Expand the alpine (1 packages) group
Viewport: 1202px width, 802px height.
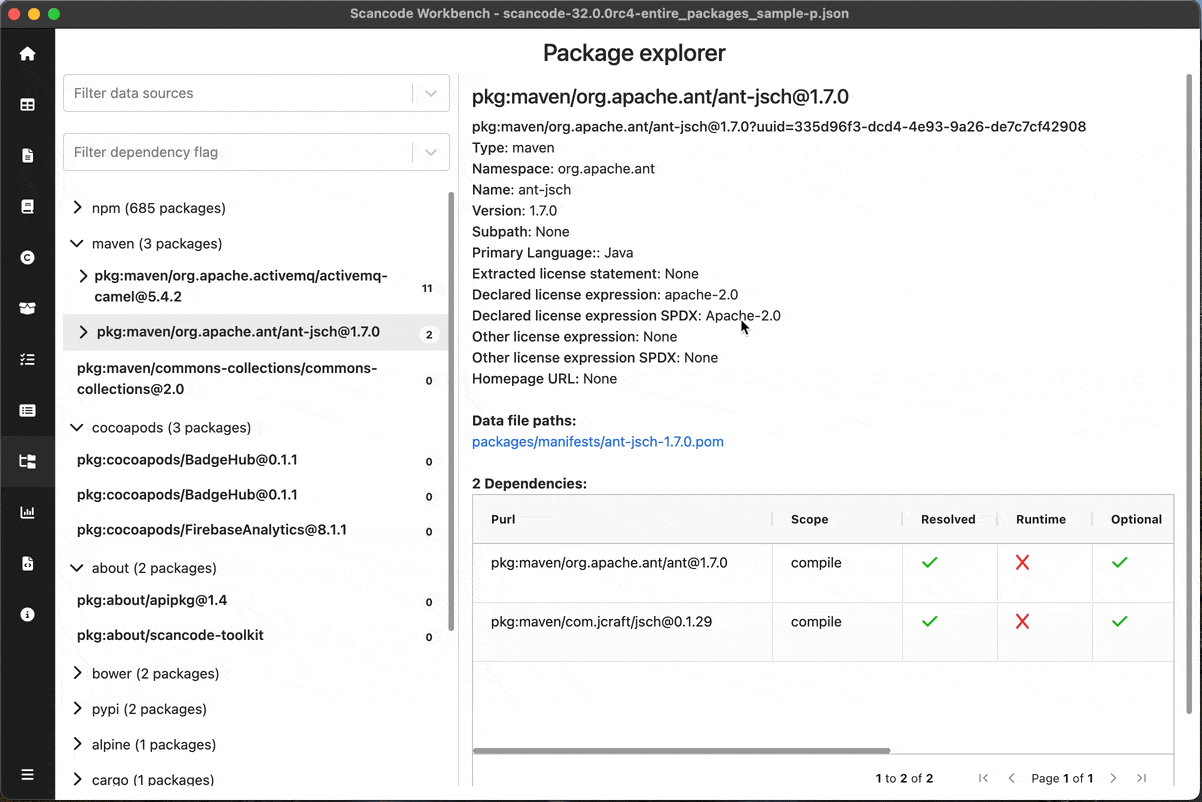(x=78, y=744)
